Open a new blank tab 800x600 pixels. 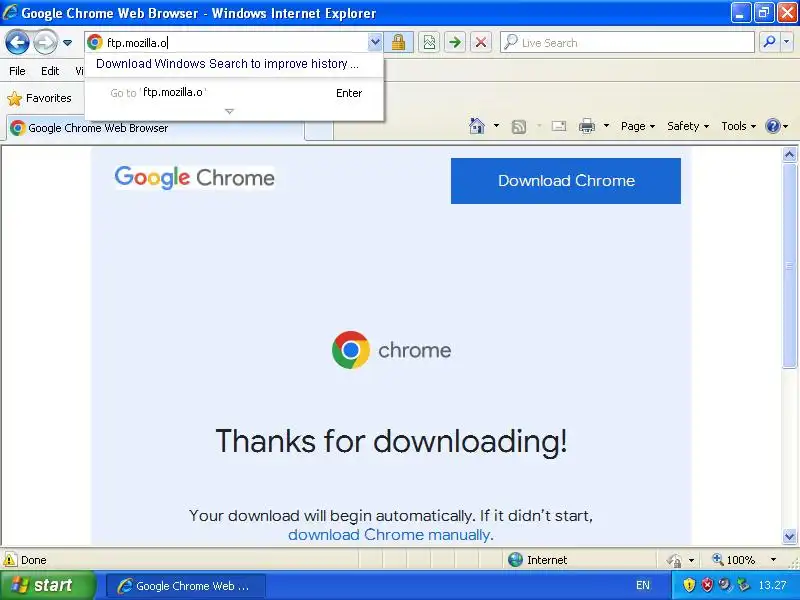pyautogui.click(x=319, y=131)
